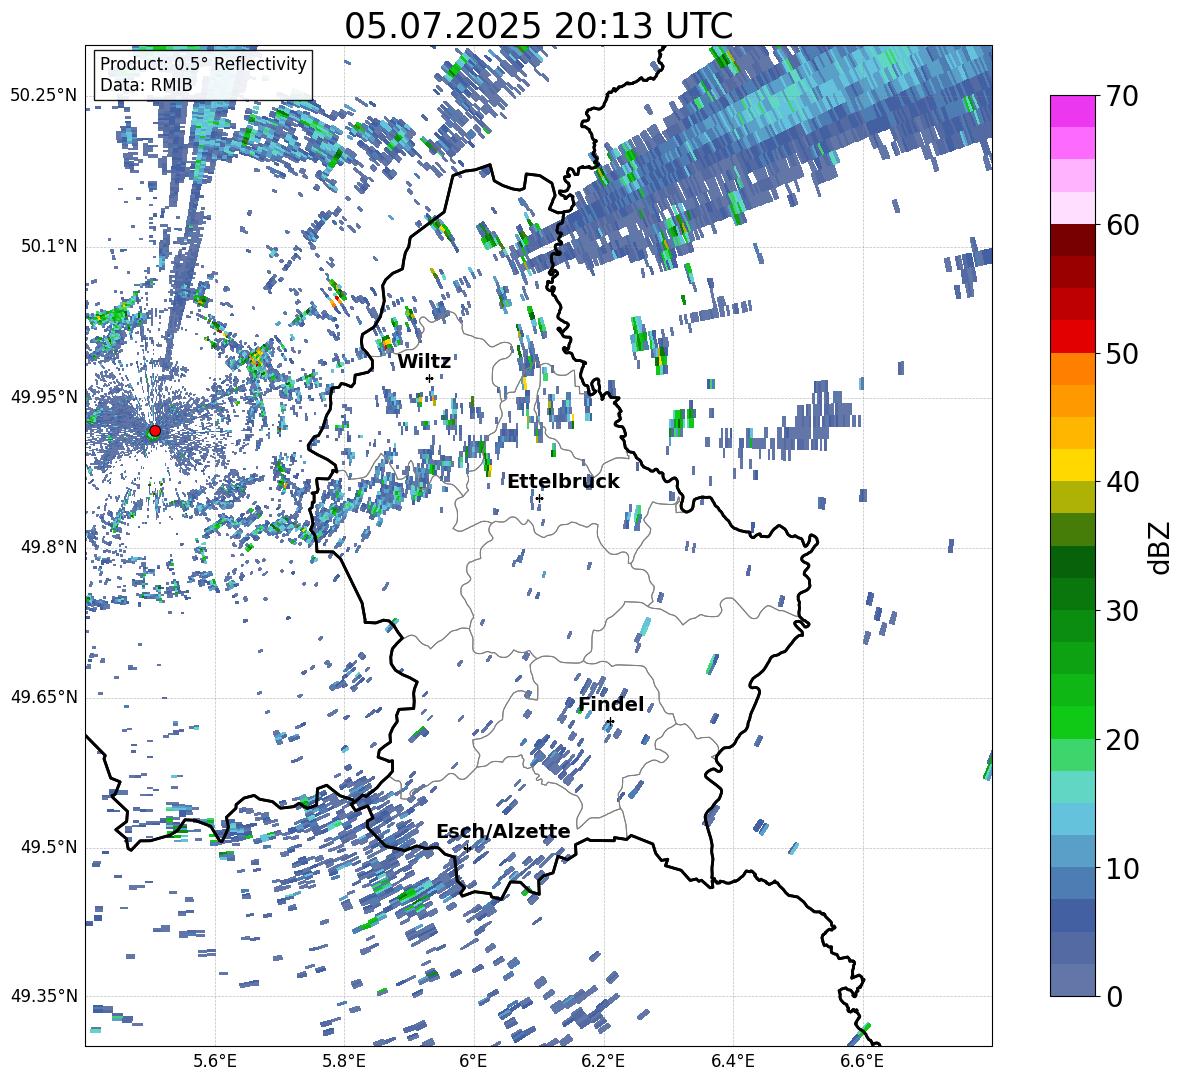Click the 'Data: RMIB' text
Viewport: 1184px width, 1081px height.
(x=146, y=85)
